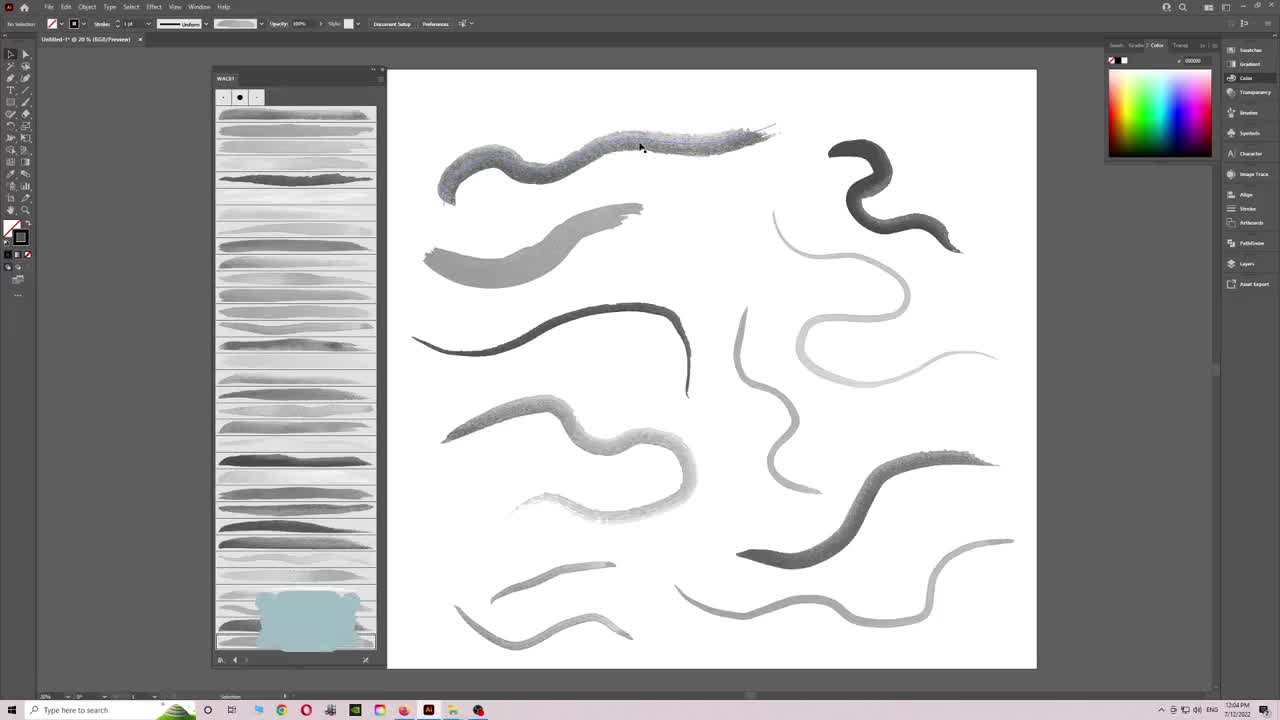Open the brush library panel menu
The image size is (1280, 720).
(381, 78)
